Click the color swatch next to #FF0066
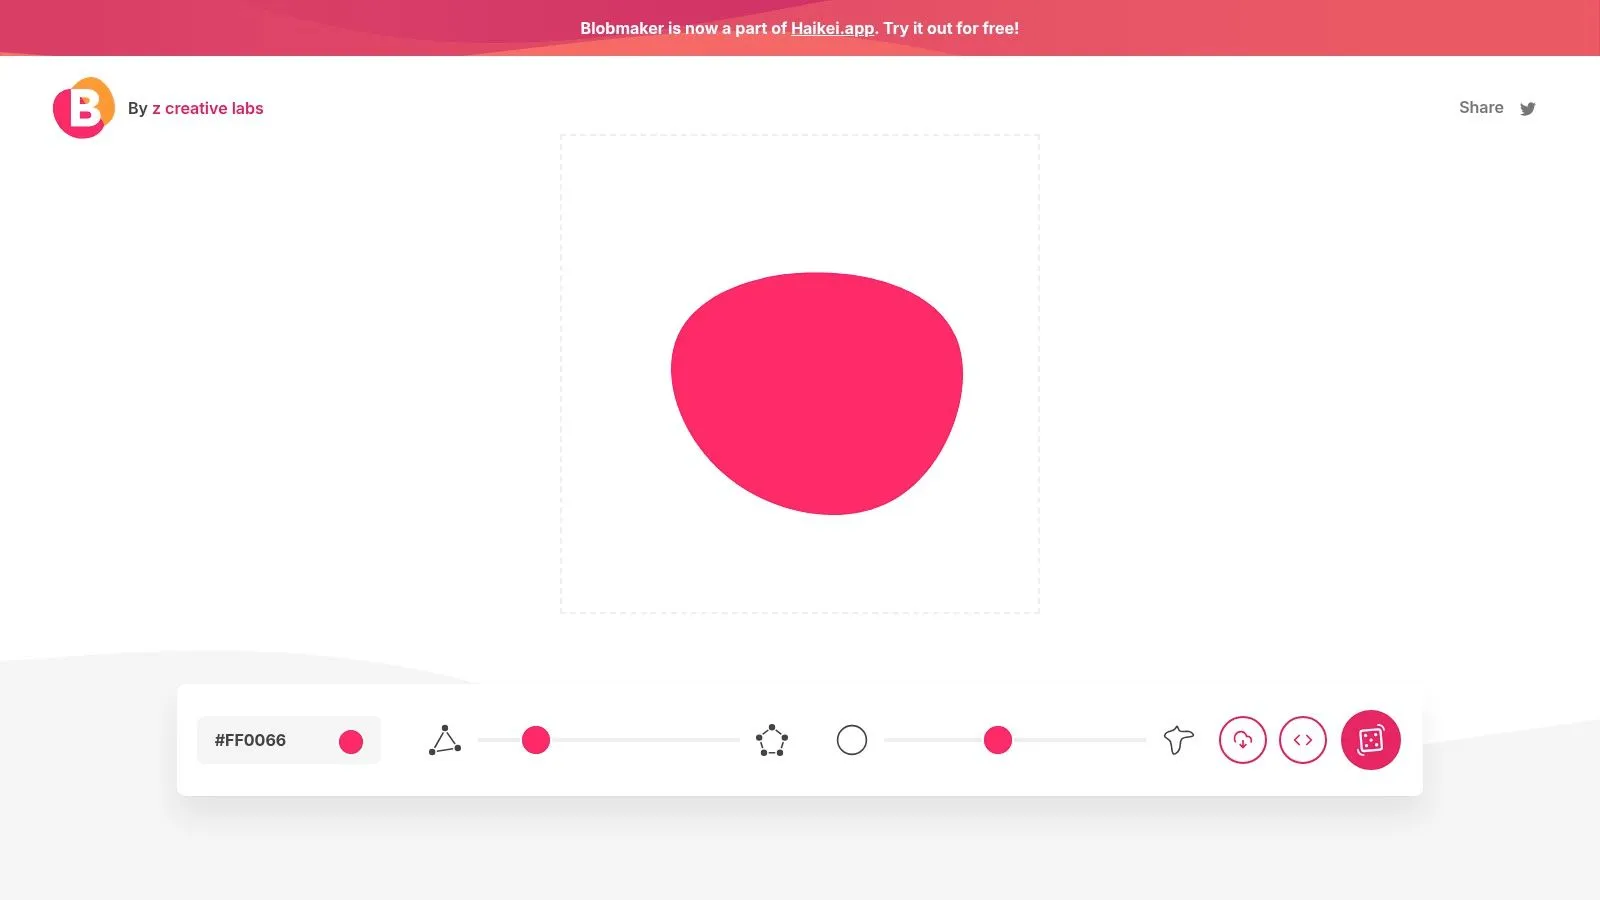The height and width of the screenshot is (900, 1600). click(x=351, y=740)
